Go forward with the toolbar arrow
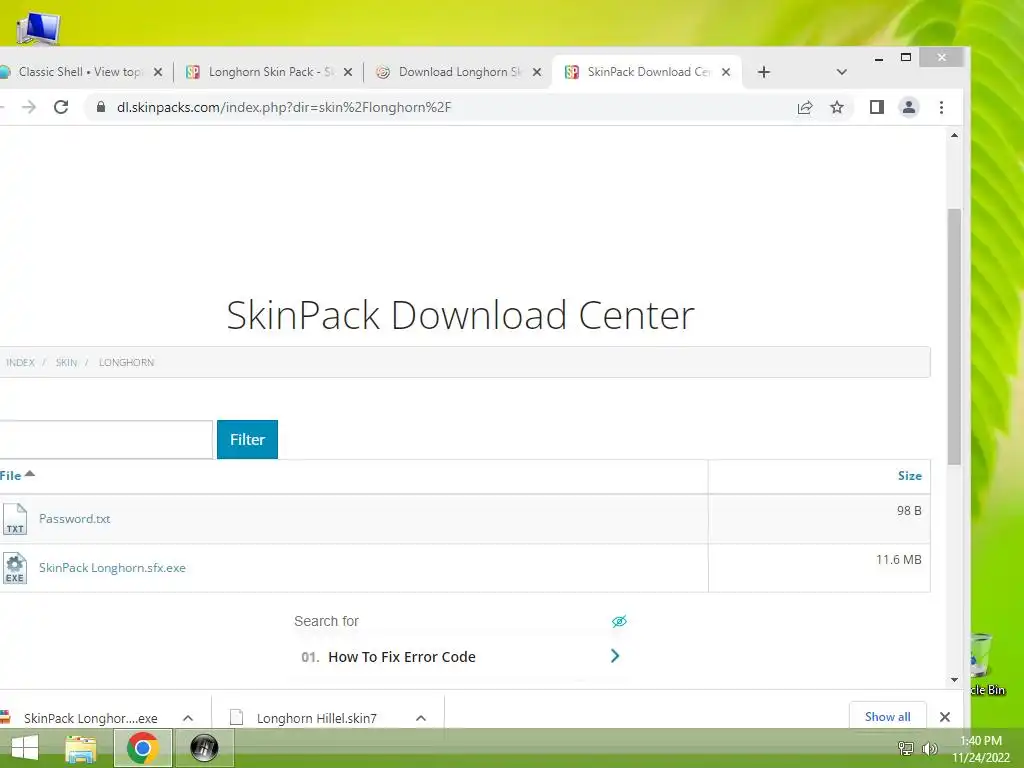 click(x=29, y=107)
